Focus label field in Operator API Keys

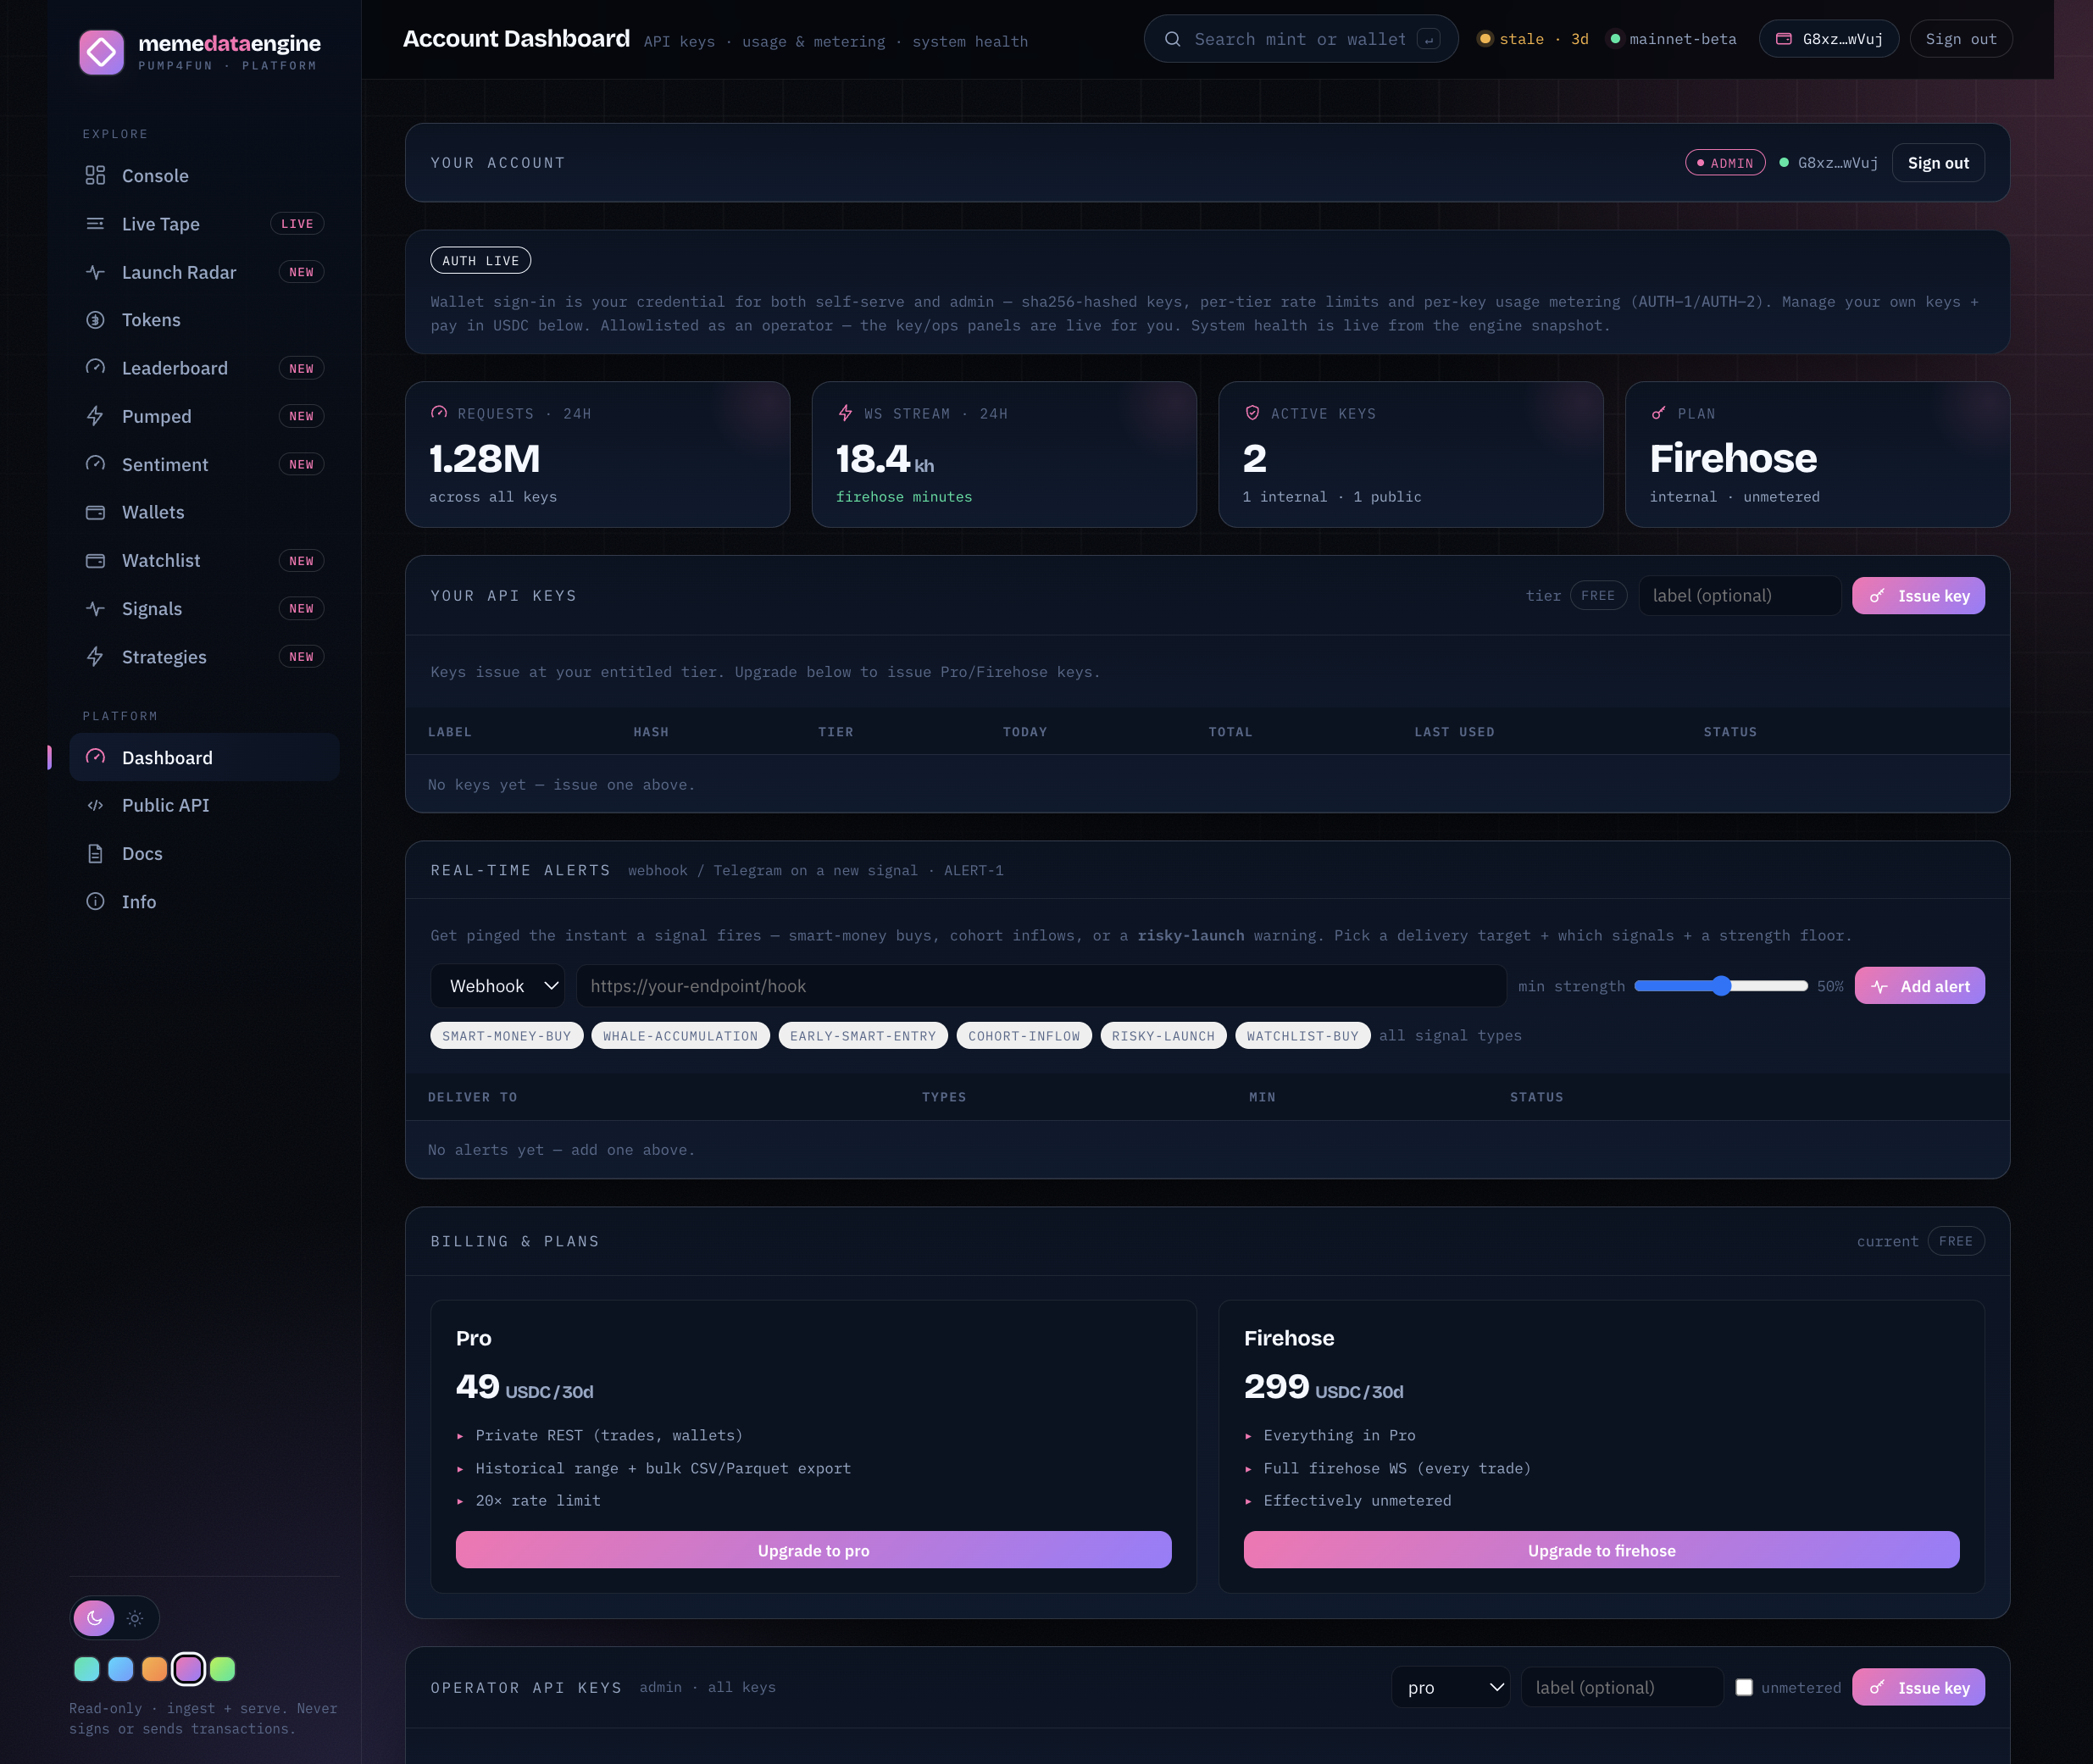[1622, 1687]
